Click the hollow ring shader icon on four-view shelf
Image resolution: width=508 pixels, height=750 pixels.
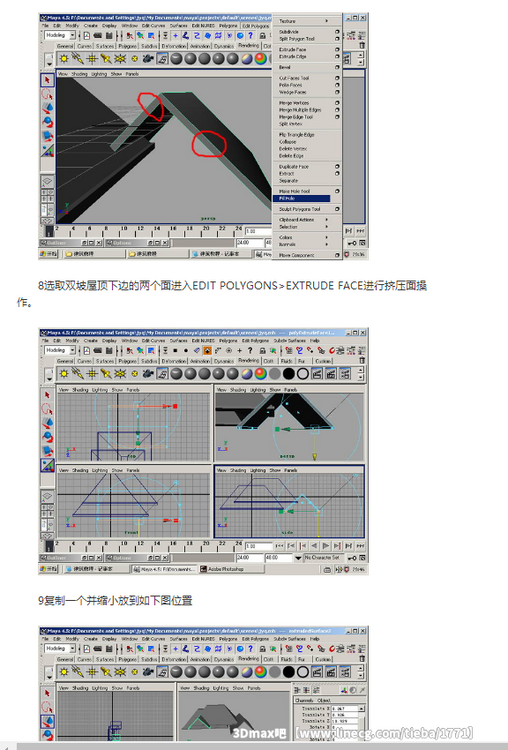coord(302,374)
